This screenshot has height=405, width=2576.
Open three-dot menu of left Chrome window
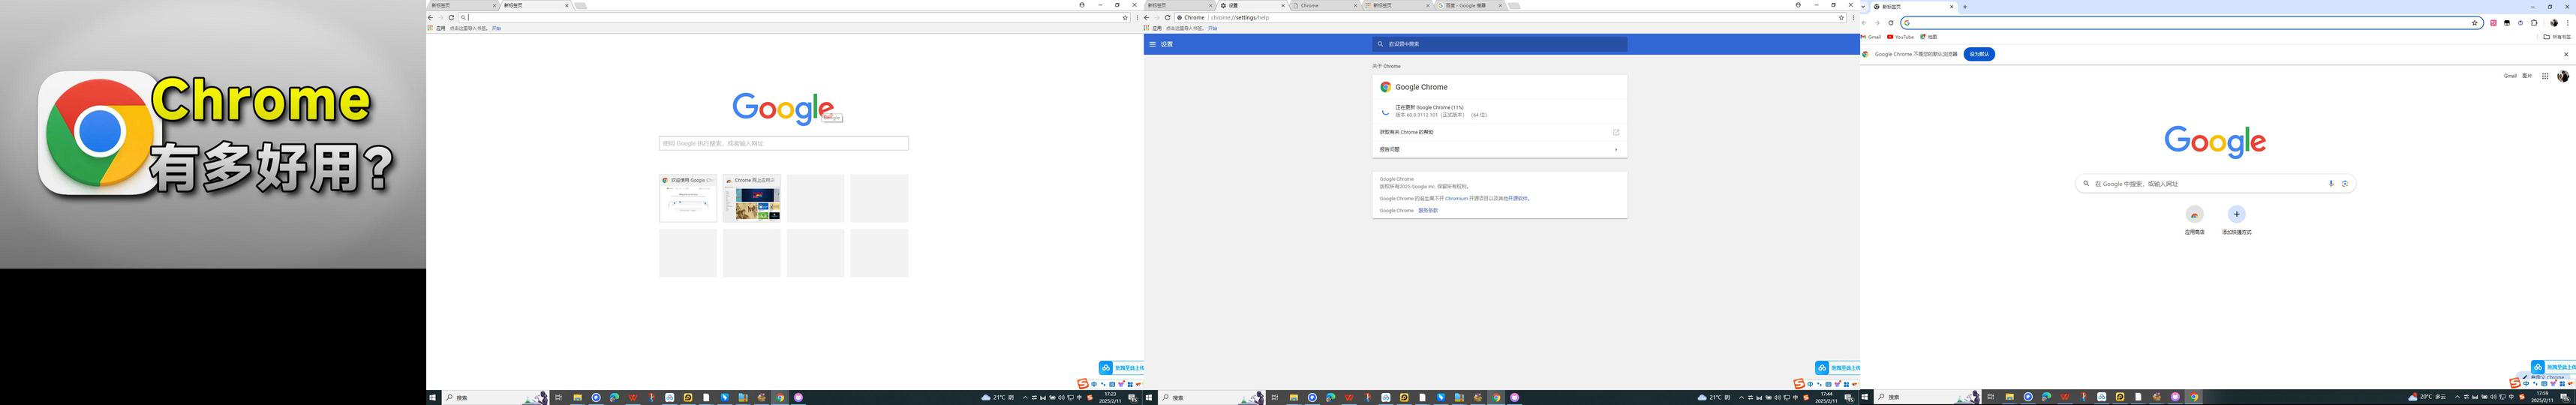click(x=1137, y=17)
